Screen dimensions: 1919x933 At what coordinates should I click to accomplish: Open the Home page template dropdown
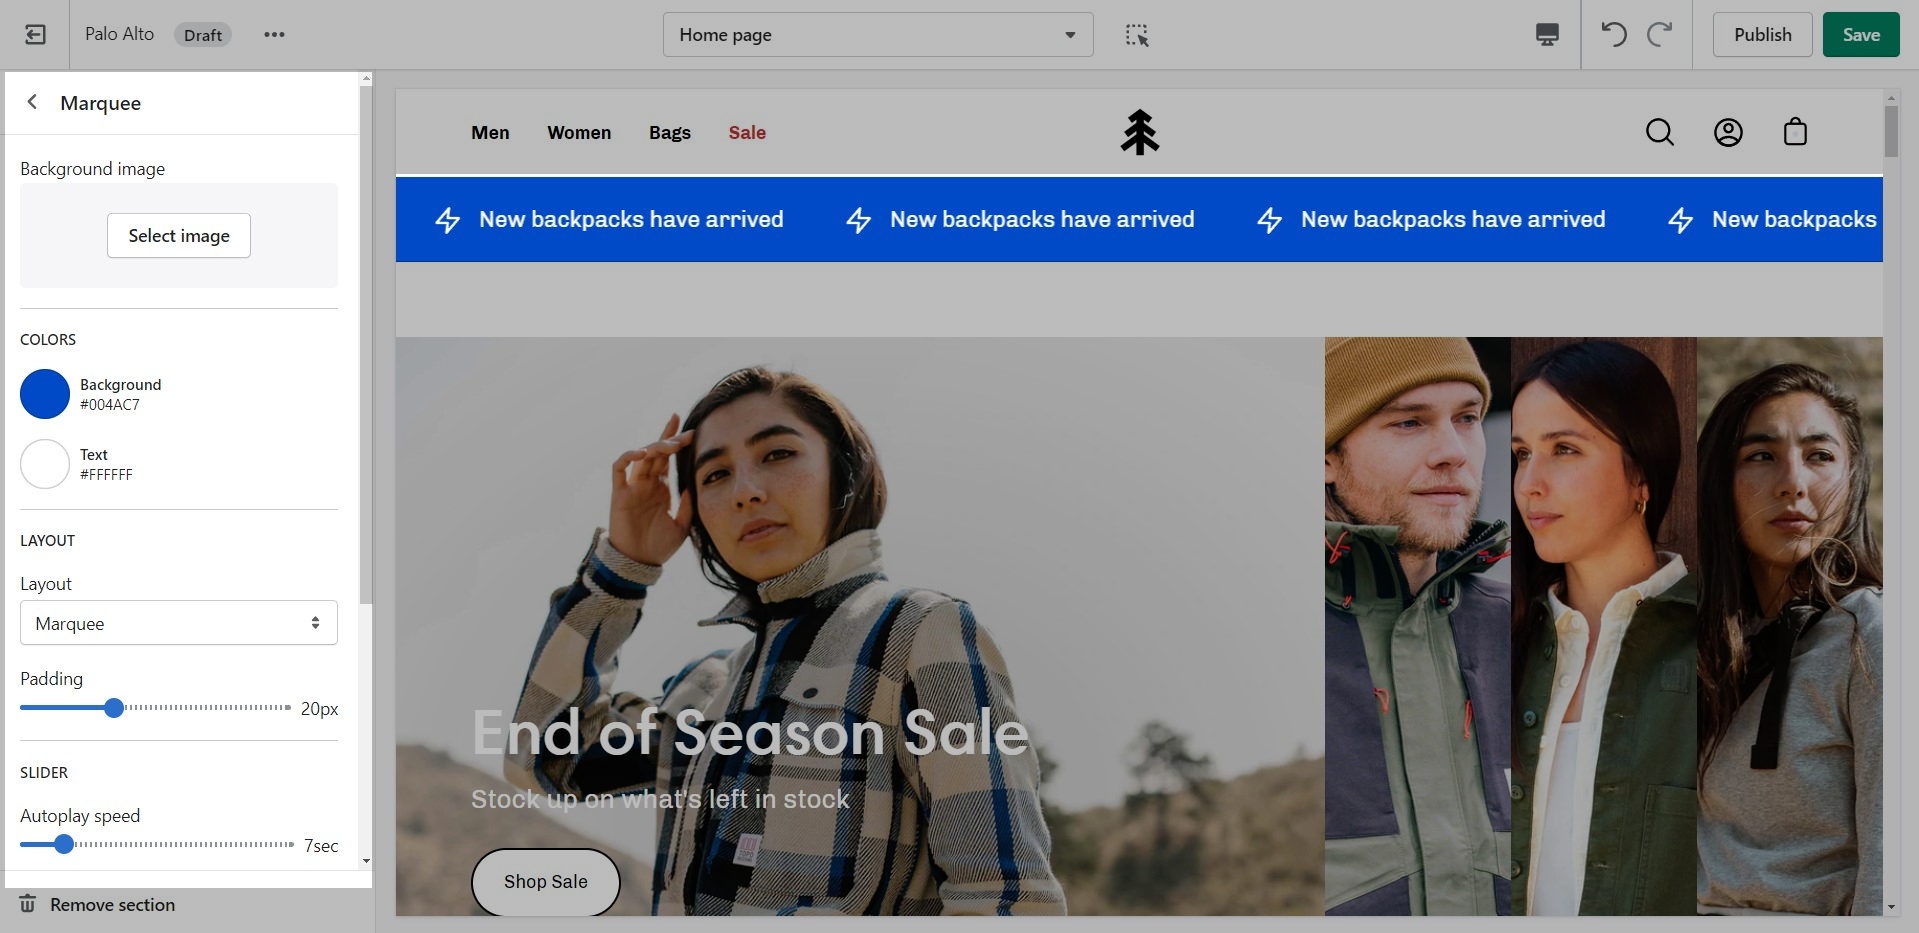point(877,35)
